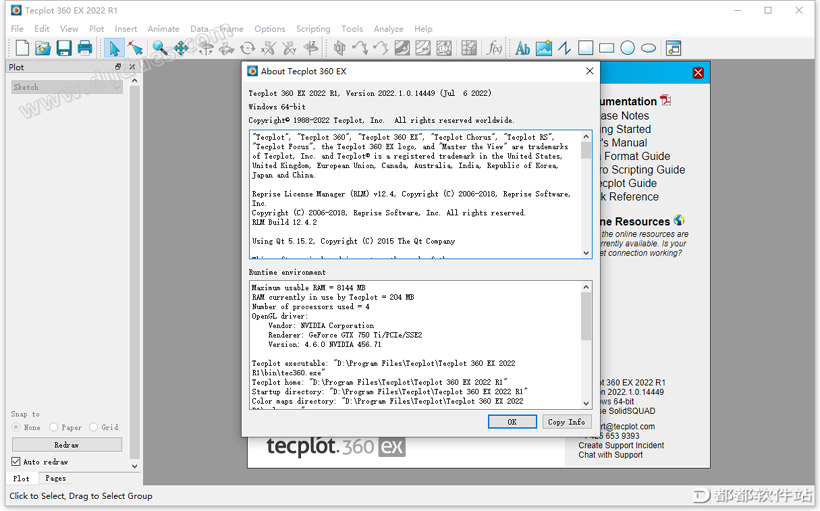Click down arrow of Runtime environment scrollbar
Image resolution: width=820 pixels, height=511 pixels.
pos(586,403)
